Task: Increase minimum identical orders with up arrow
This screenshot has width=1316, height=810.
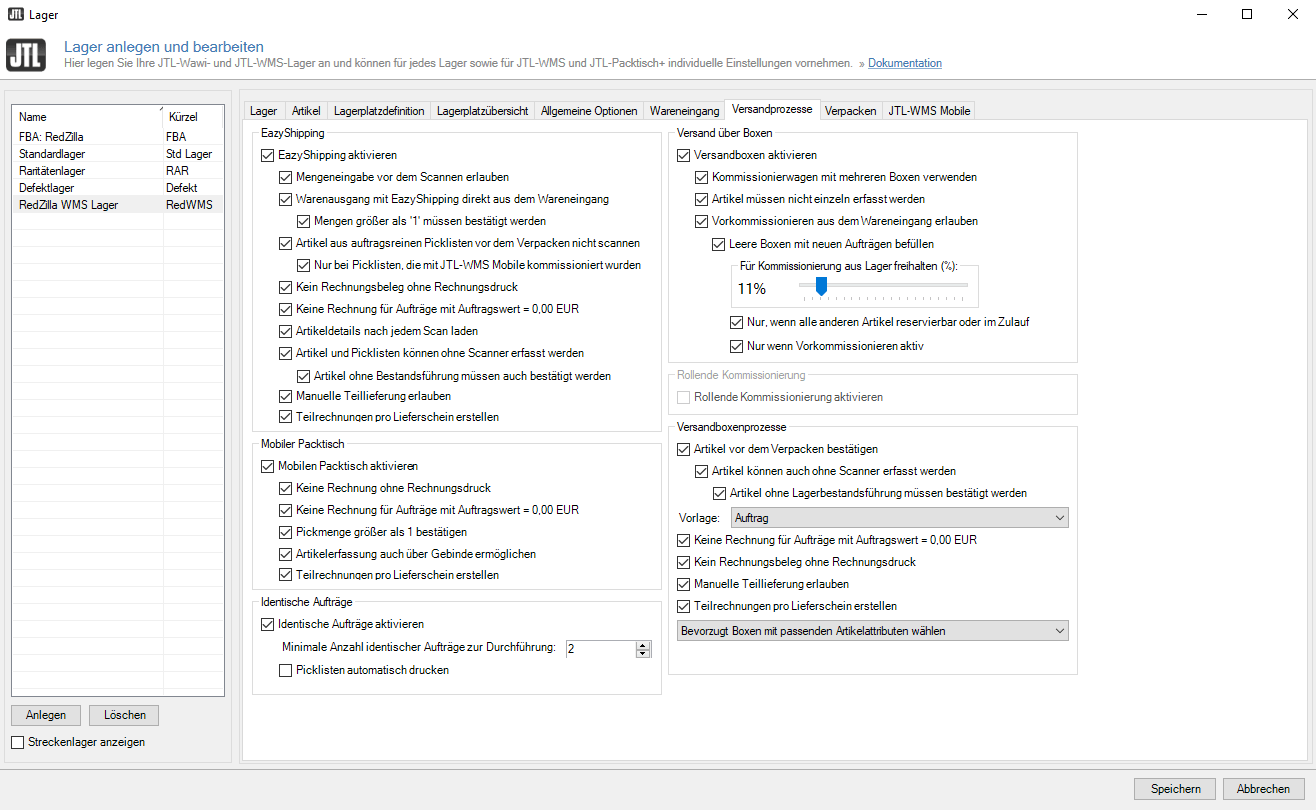Action: pyautogui.click(x=643, y=644)
